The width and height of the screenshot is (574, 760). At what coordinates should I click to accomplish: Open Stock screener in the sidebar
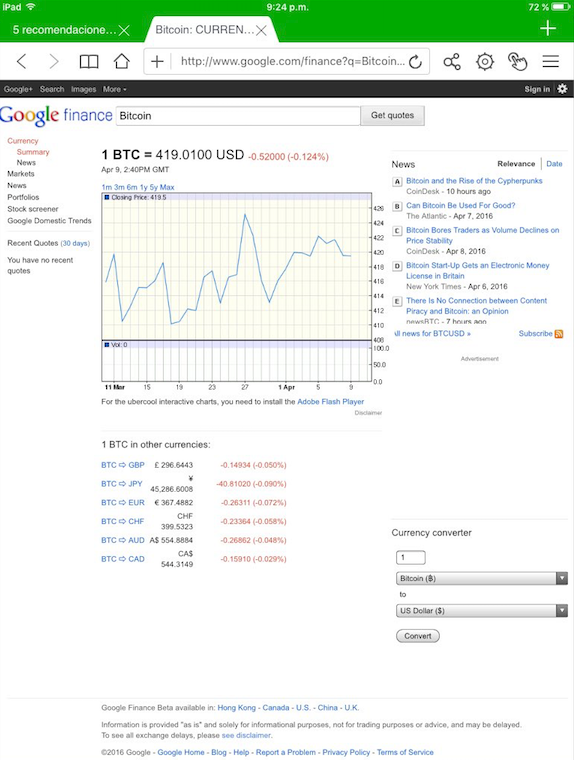pos(32,209)
